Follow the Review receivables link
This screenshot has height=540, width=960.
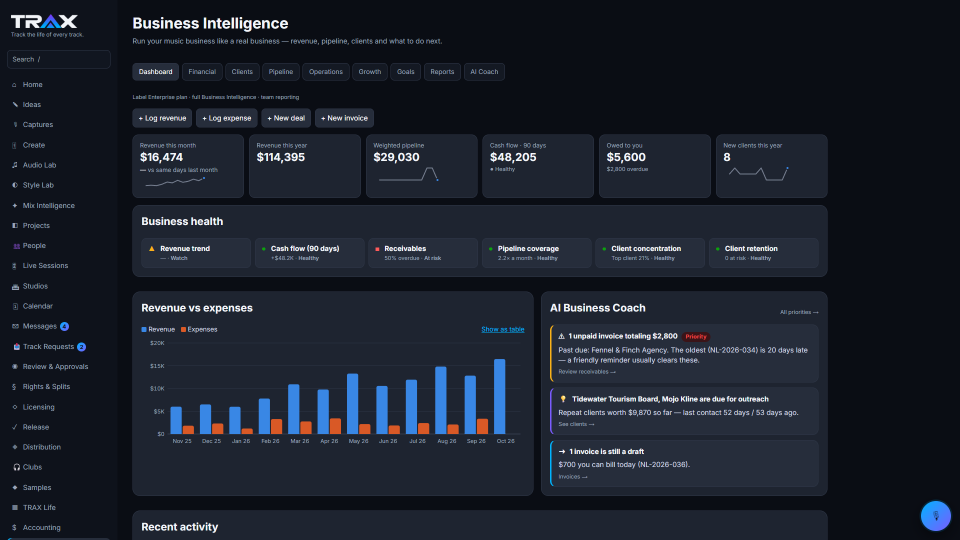(587, 372)
